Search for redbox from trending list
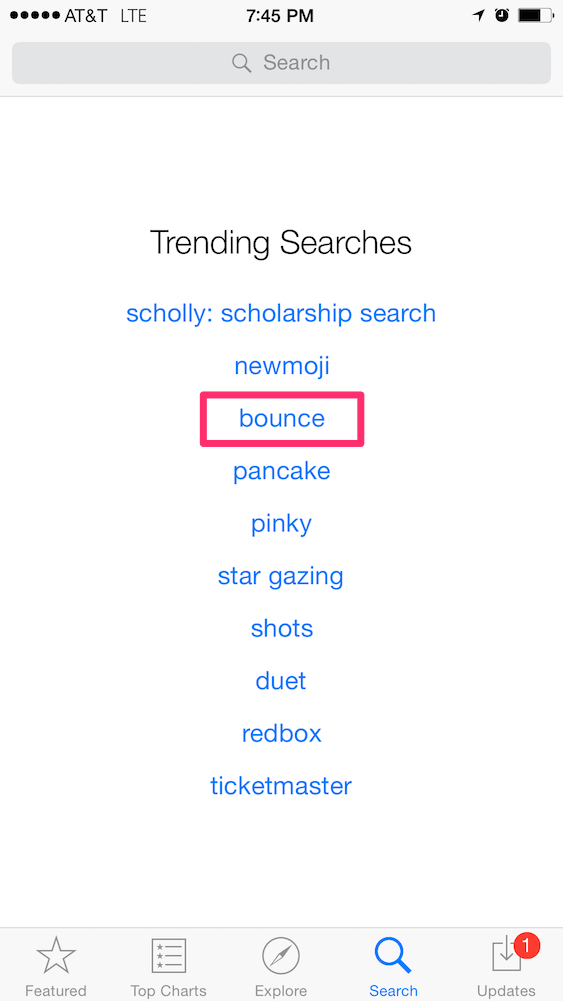 282,734
